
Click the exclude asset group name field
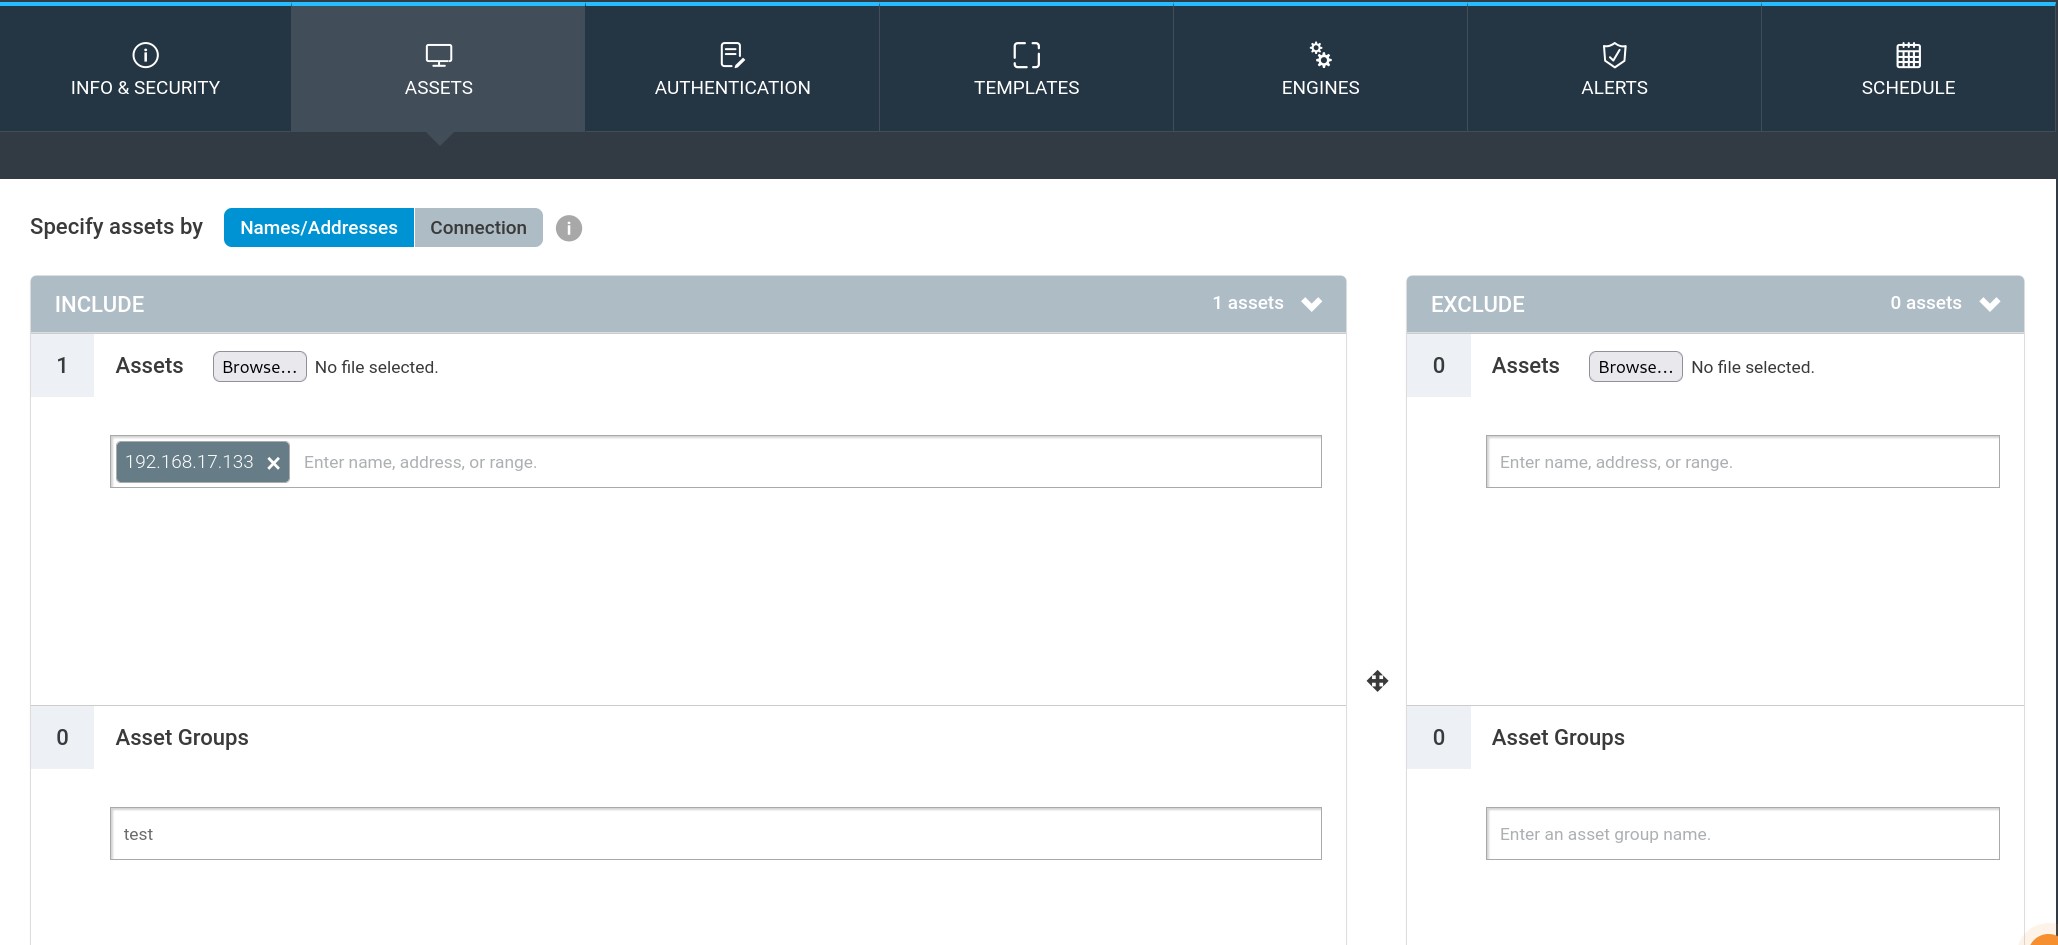pyautogui.click(x=1742, y=834)
